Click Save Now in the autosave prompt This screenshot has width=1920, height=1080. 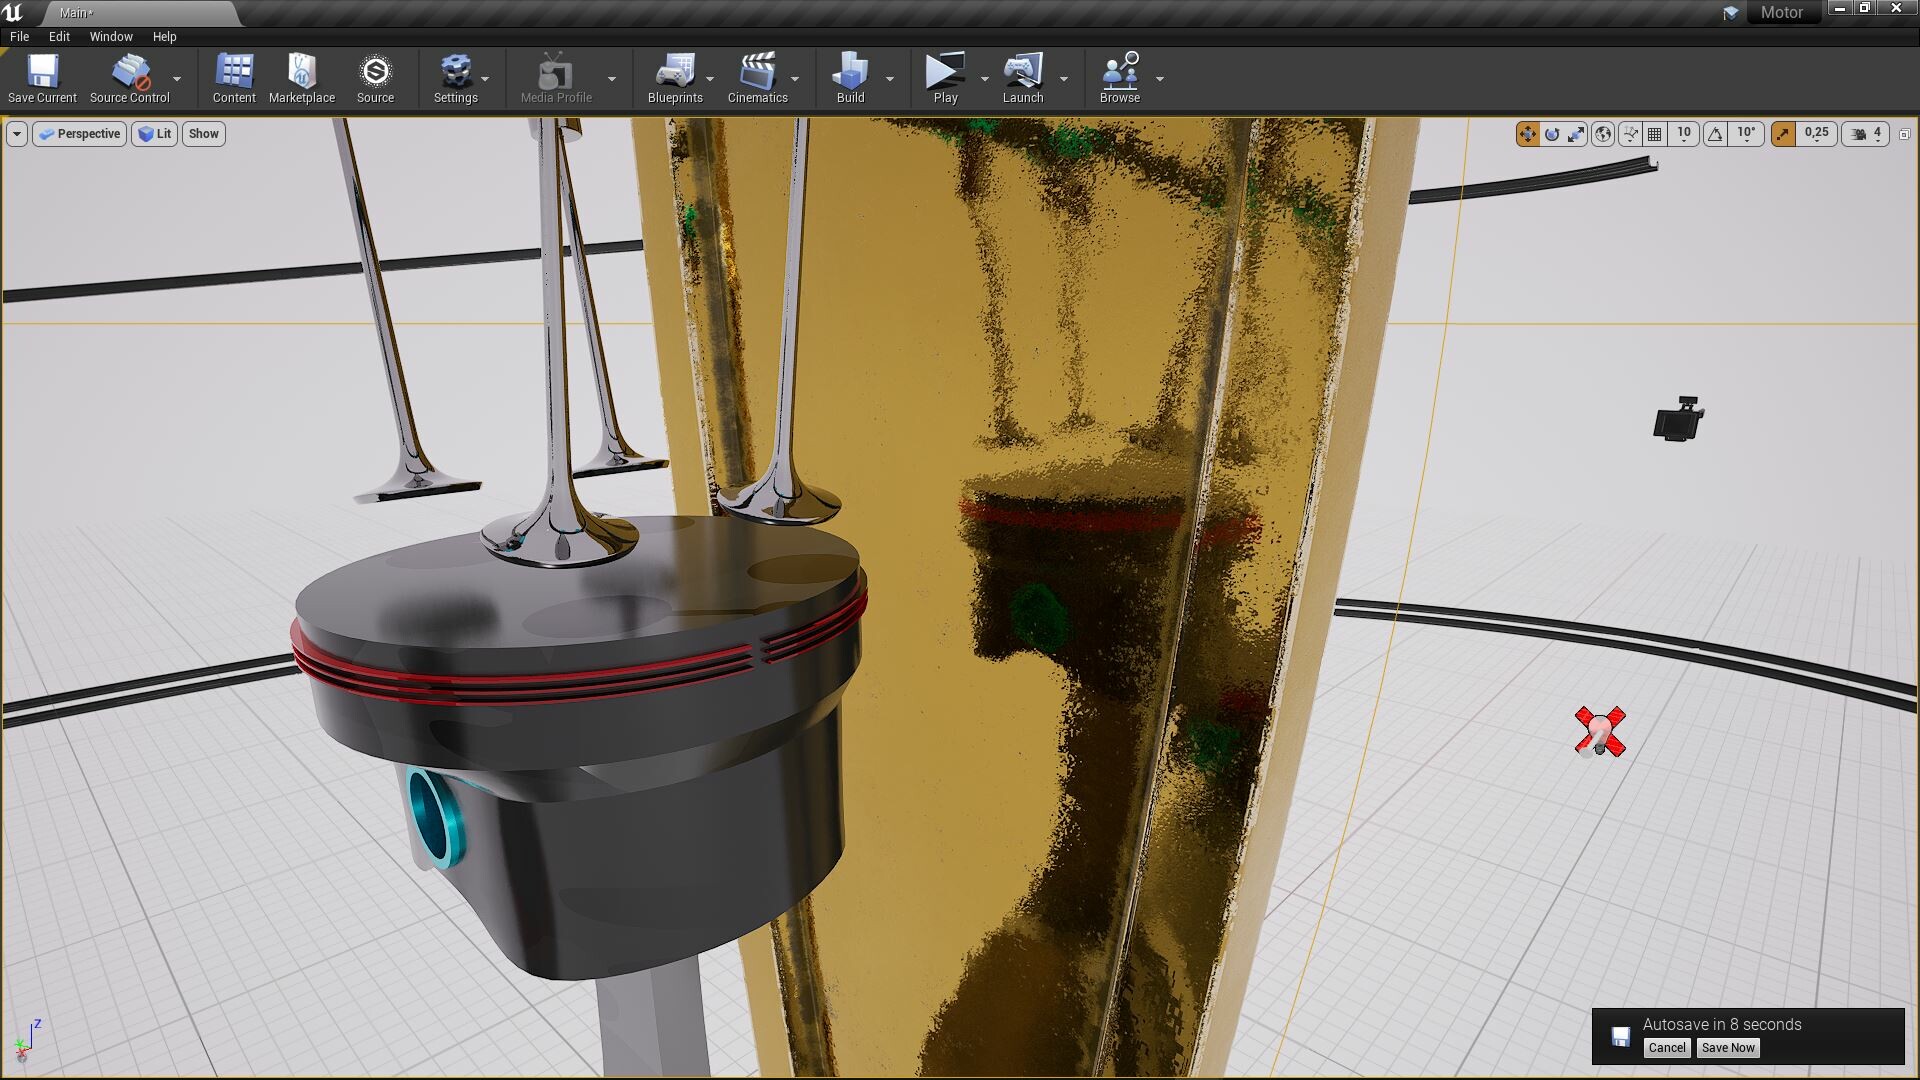click(x=1727, y=1047)
